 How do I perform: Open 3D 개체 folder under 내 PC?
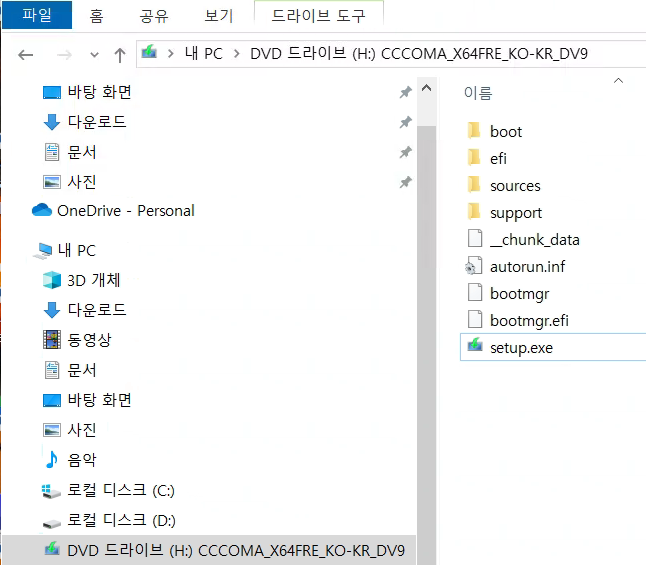click(94, 280)
